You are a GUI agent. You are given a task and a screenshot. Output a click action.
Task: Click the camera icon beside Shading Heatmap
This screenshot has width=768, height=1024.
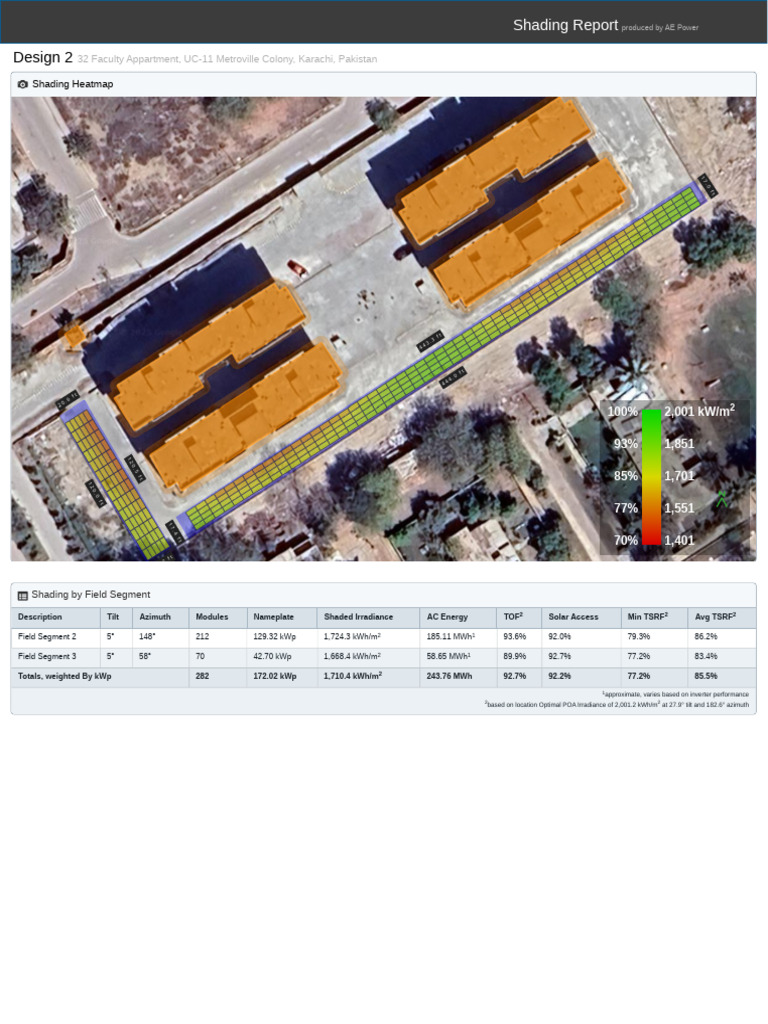coord(23,84)
